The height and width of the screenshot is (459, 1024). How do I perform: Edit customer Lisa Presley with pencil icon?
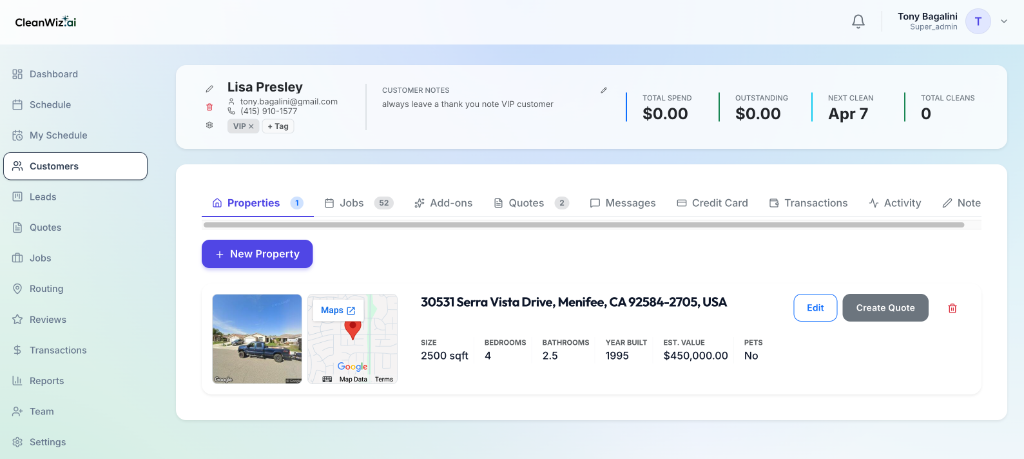pos(210,88)
